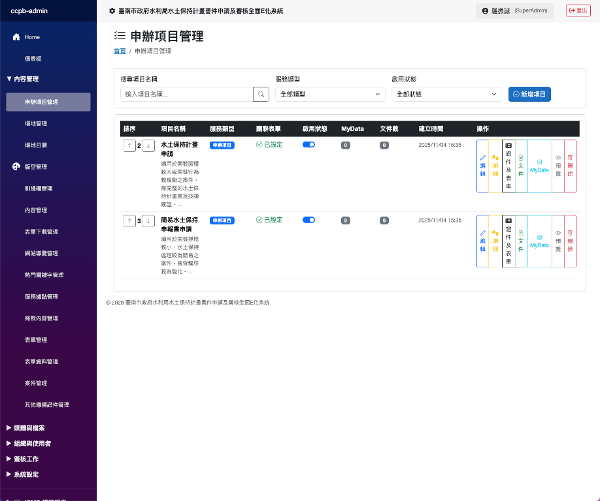The height and width of the screenshot is (501, 600).
Task: Click the blue edit pencil in first row
Action: point(483,166)
